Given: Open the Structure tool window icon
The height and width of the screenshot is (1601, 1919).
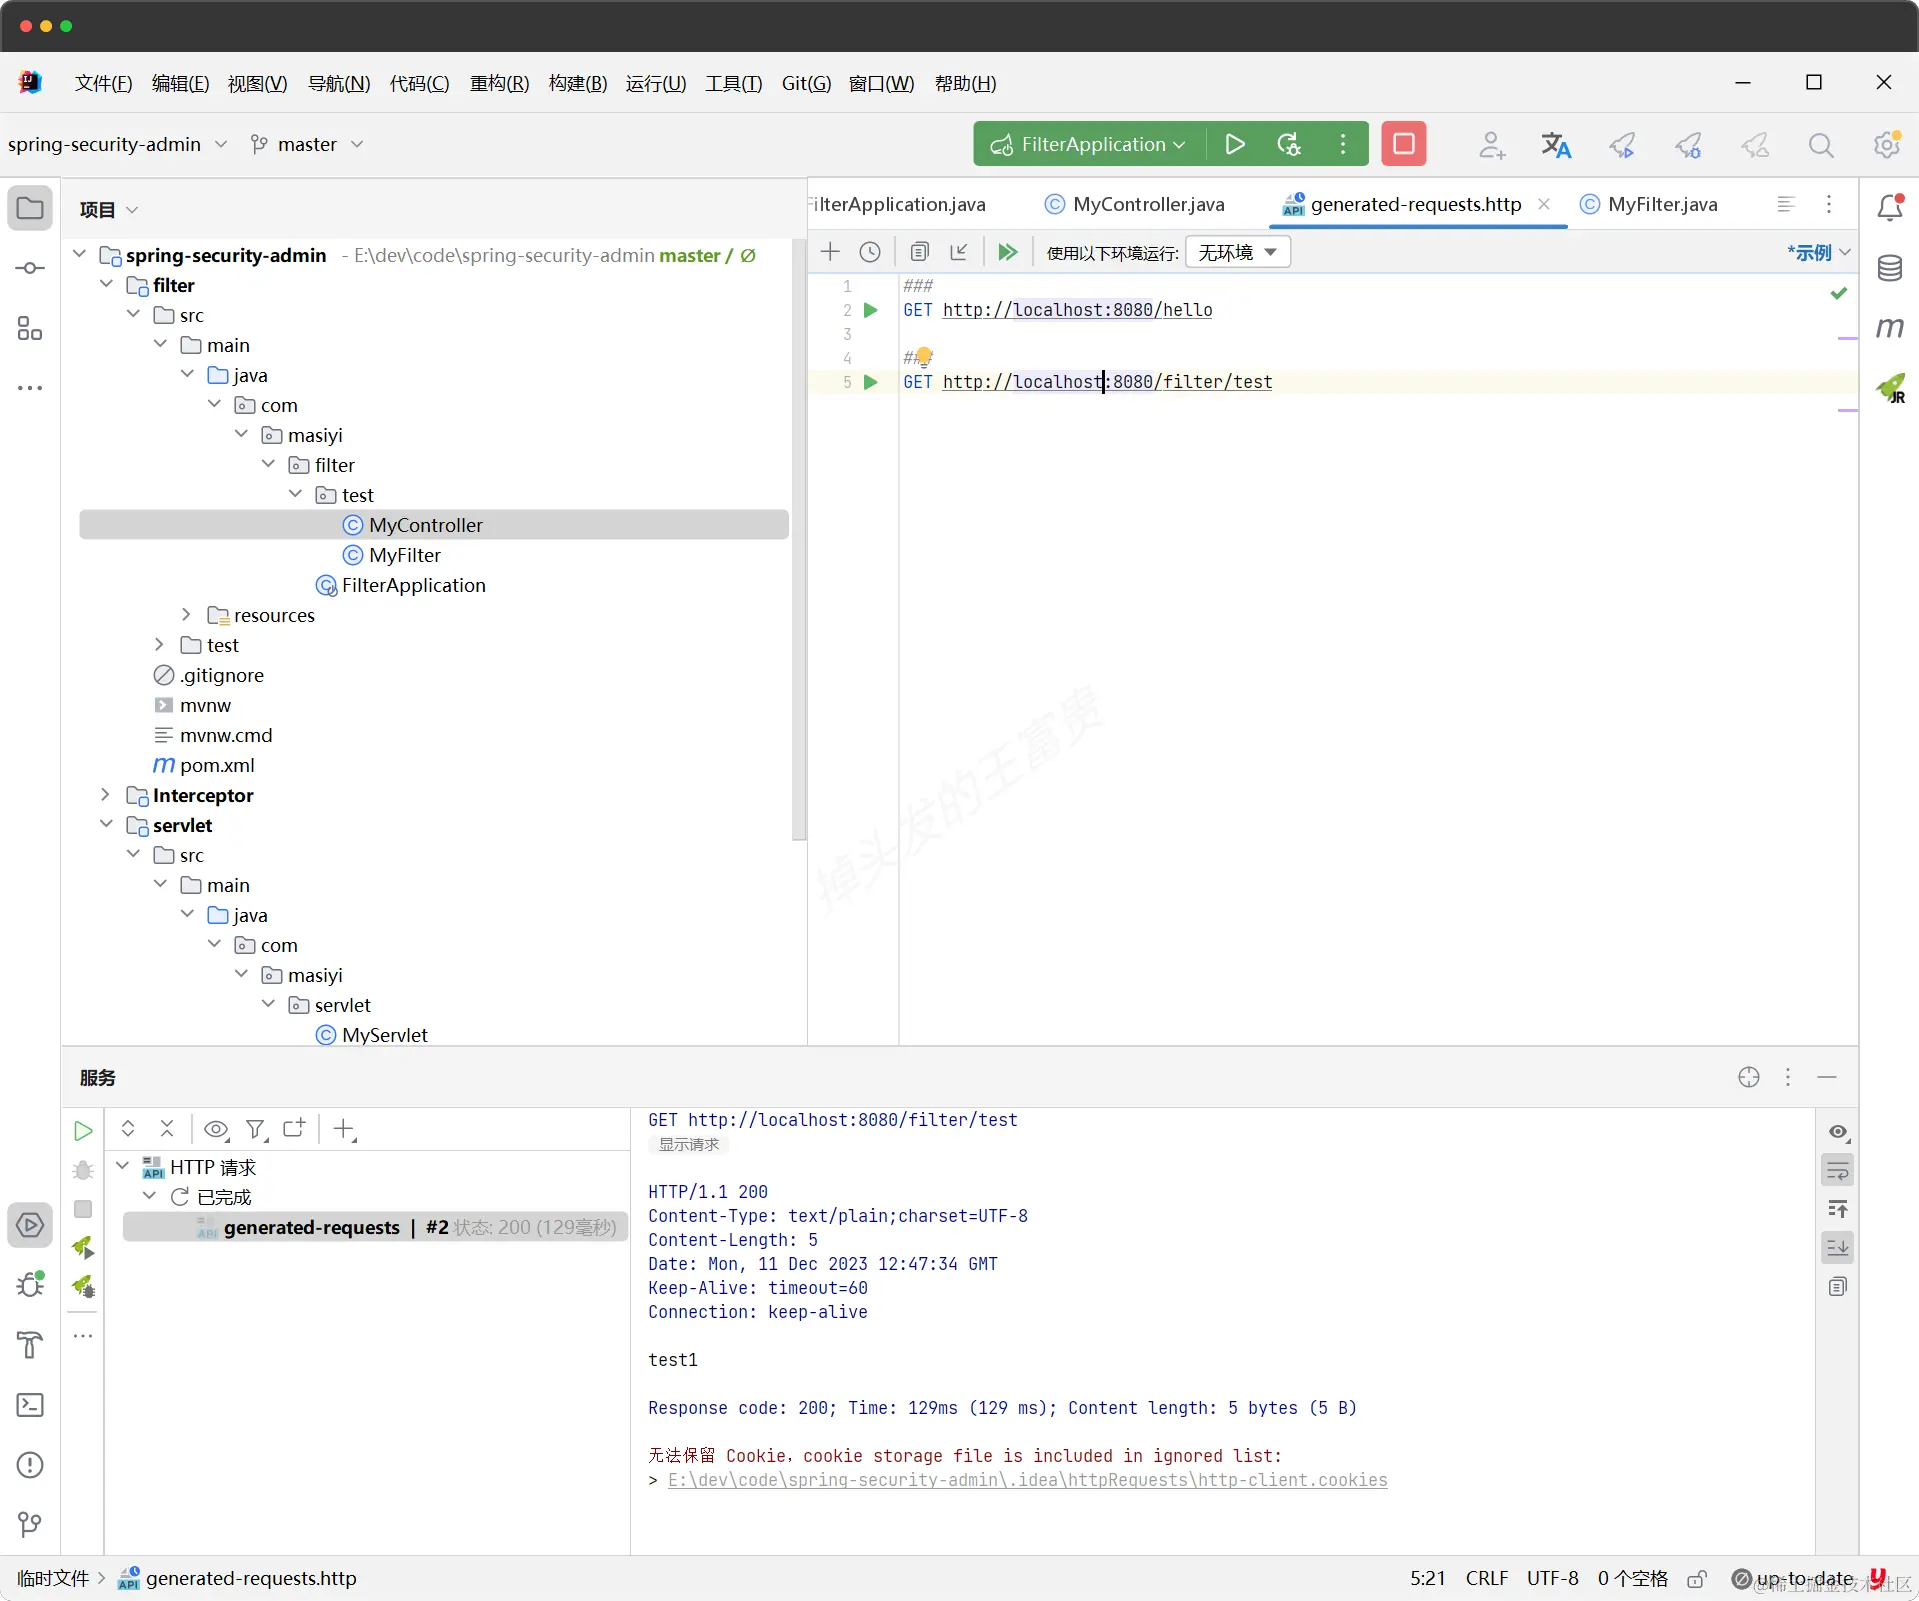Looking at the screenshot, I should tap(30, 328).
